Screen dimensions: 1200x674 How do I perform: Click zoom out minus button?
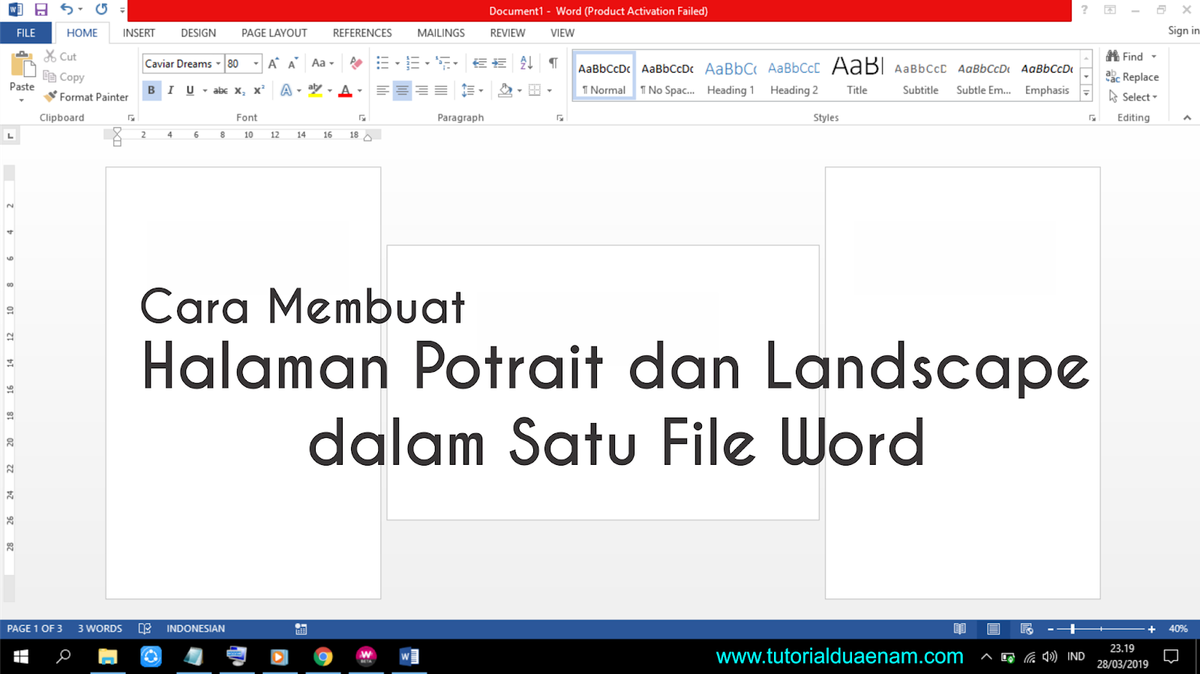(x=1050, y=629)
